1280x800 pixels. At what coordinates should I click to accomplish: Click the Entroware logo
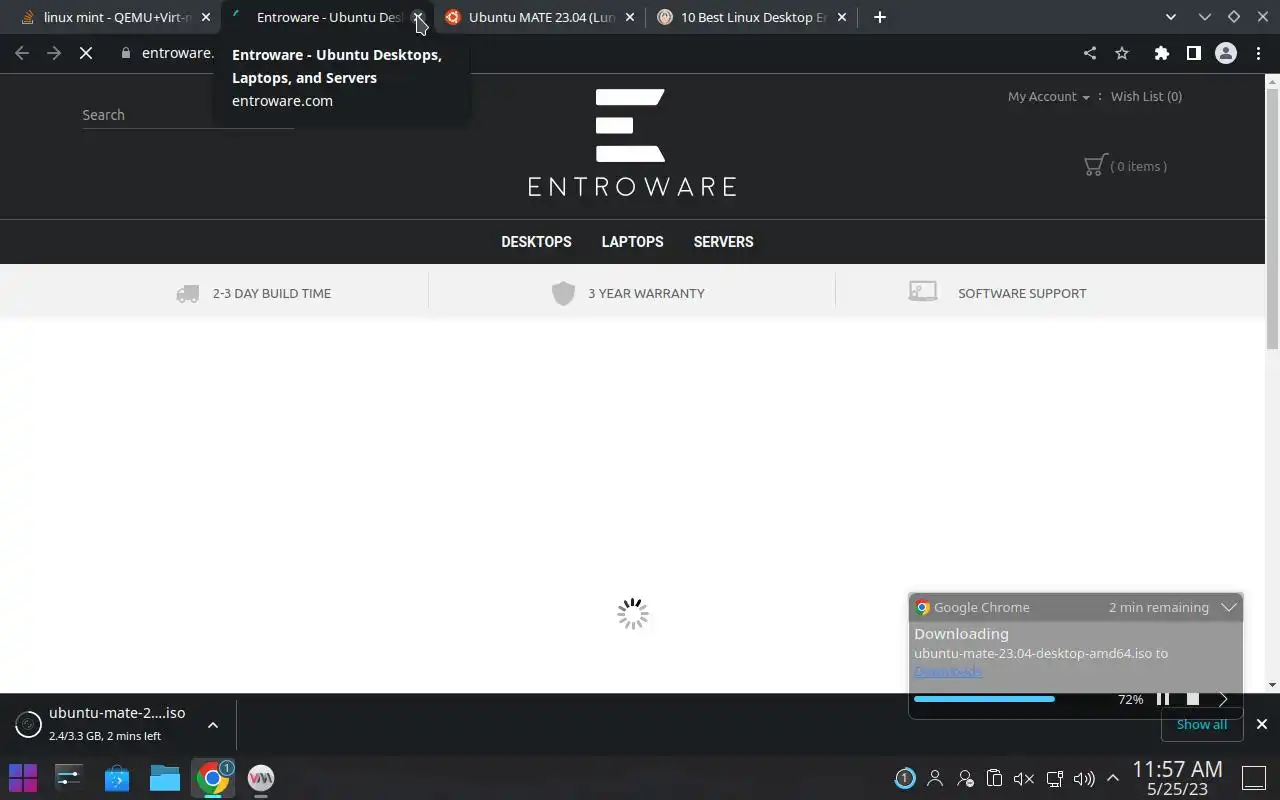tap(632, 142)
